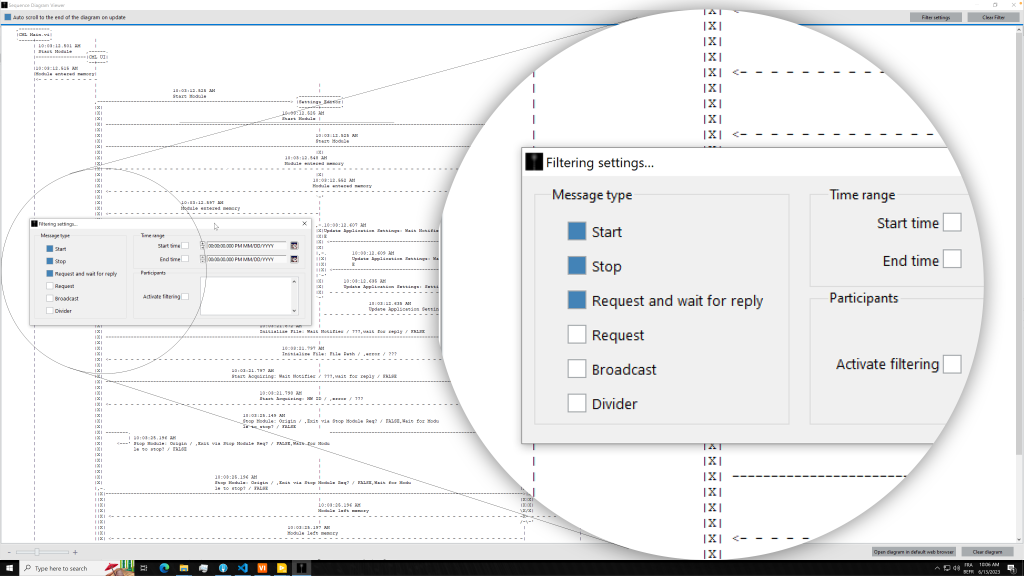
Task: Open Task View from the taskbar
Action: (144, 568)
